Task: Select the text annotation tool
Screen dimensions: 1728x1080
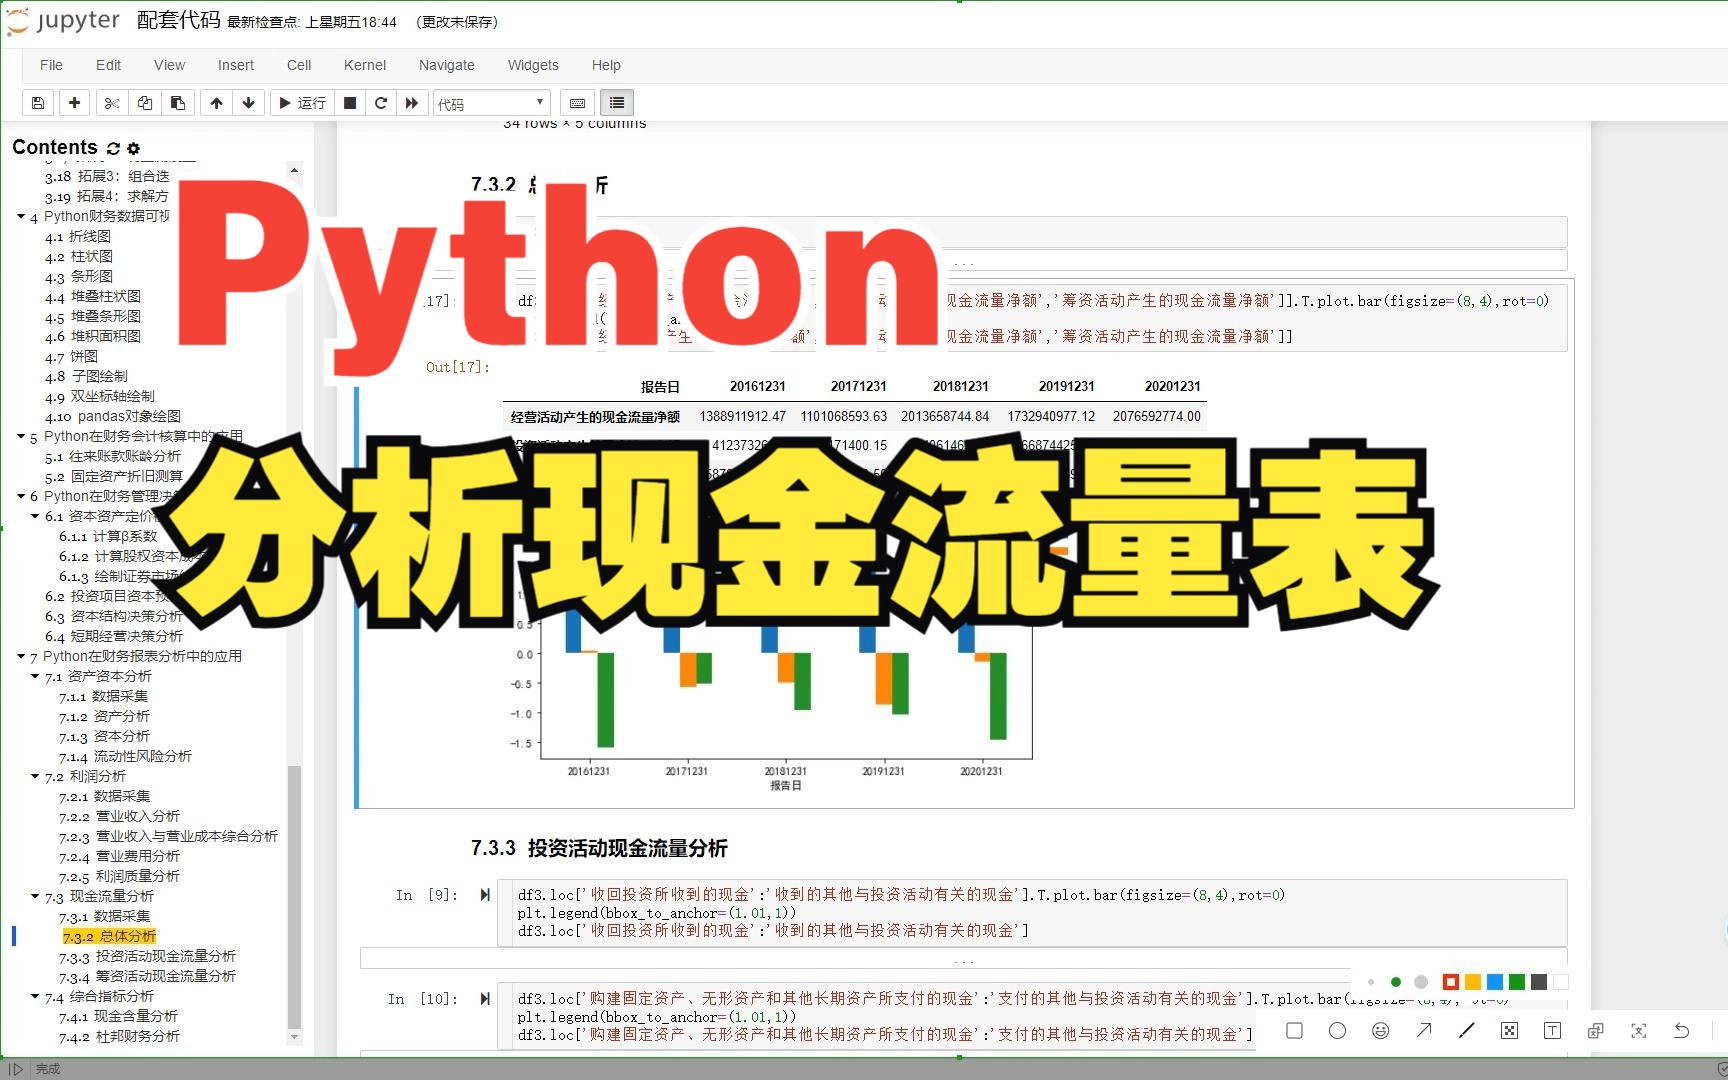Action: click(x=1552, y=1030)
